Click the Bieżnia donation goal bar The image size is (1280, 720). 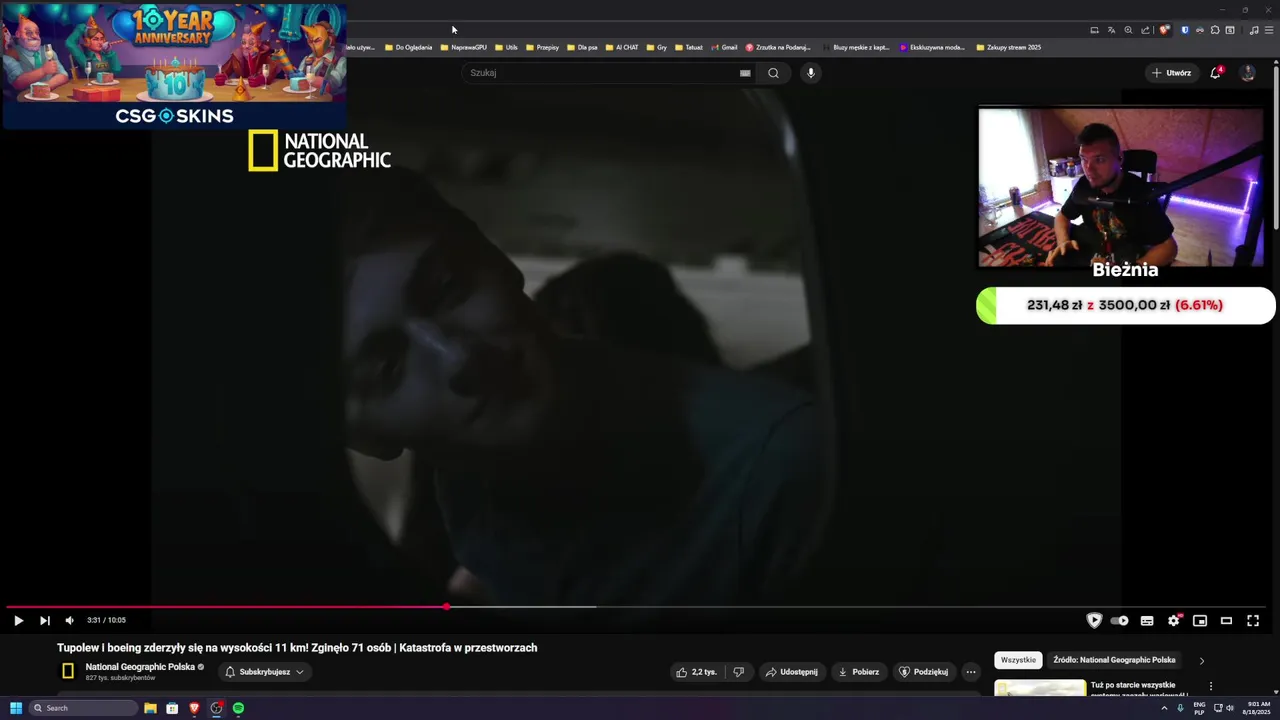tap(1126, 305)
